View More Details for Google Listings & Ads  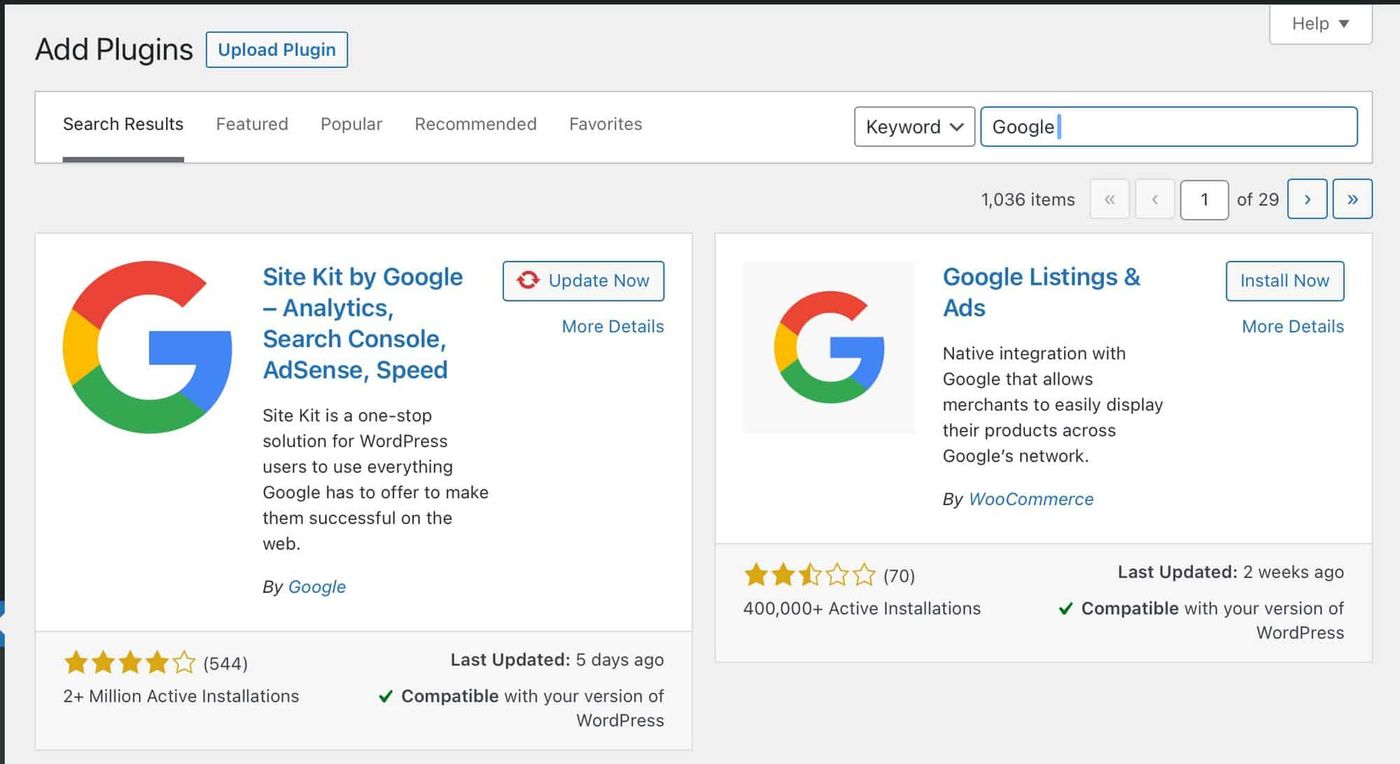(x=1293, y=326)
